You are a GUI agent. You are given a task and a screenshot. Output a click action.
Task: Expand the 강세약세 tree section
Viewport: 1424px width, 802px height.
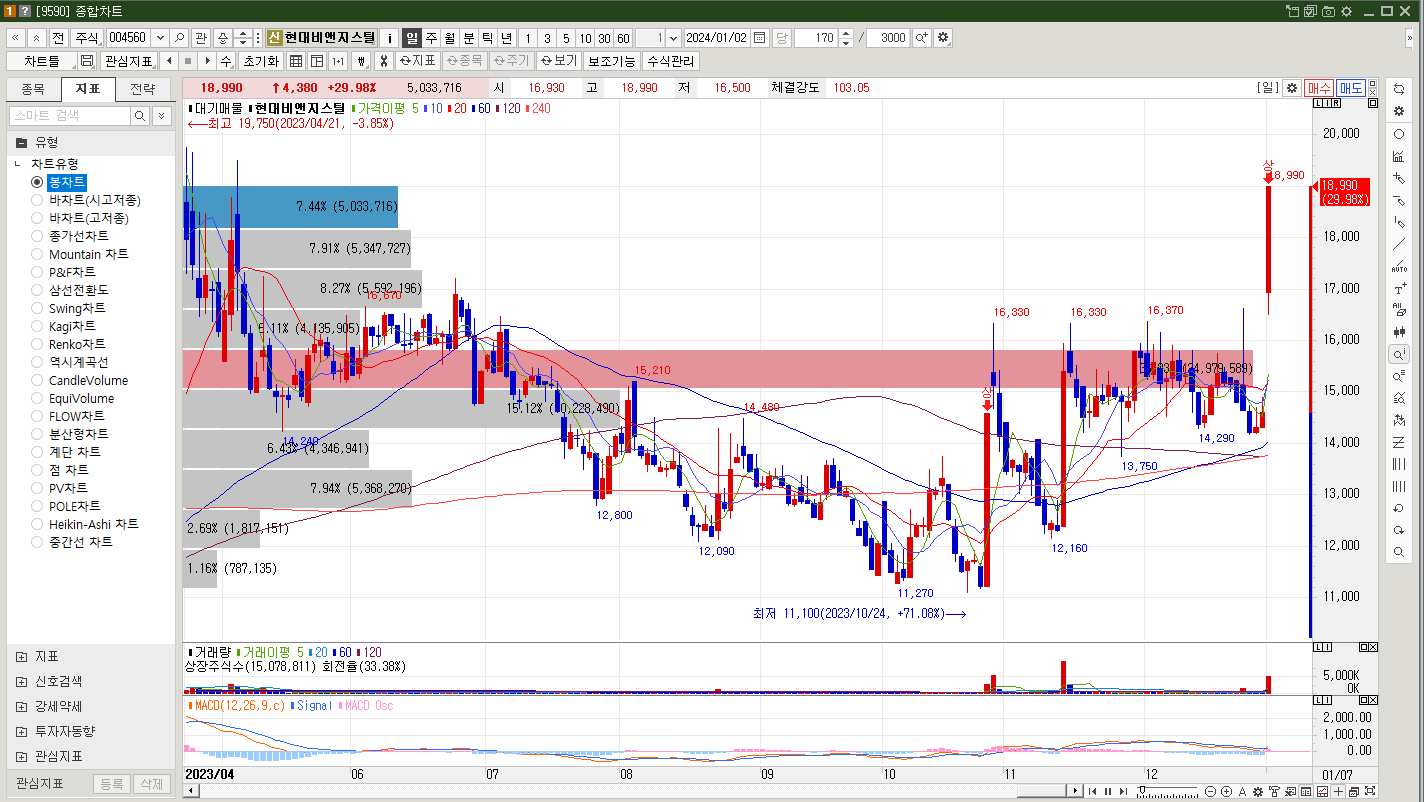pos(21,707)
